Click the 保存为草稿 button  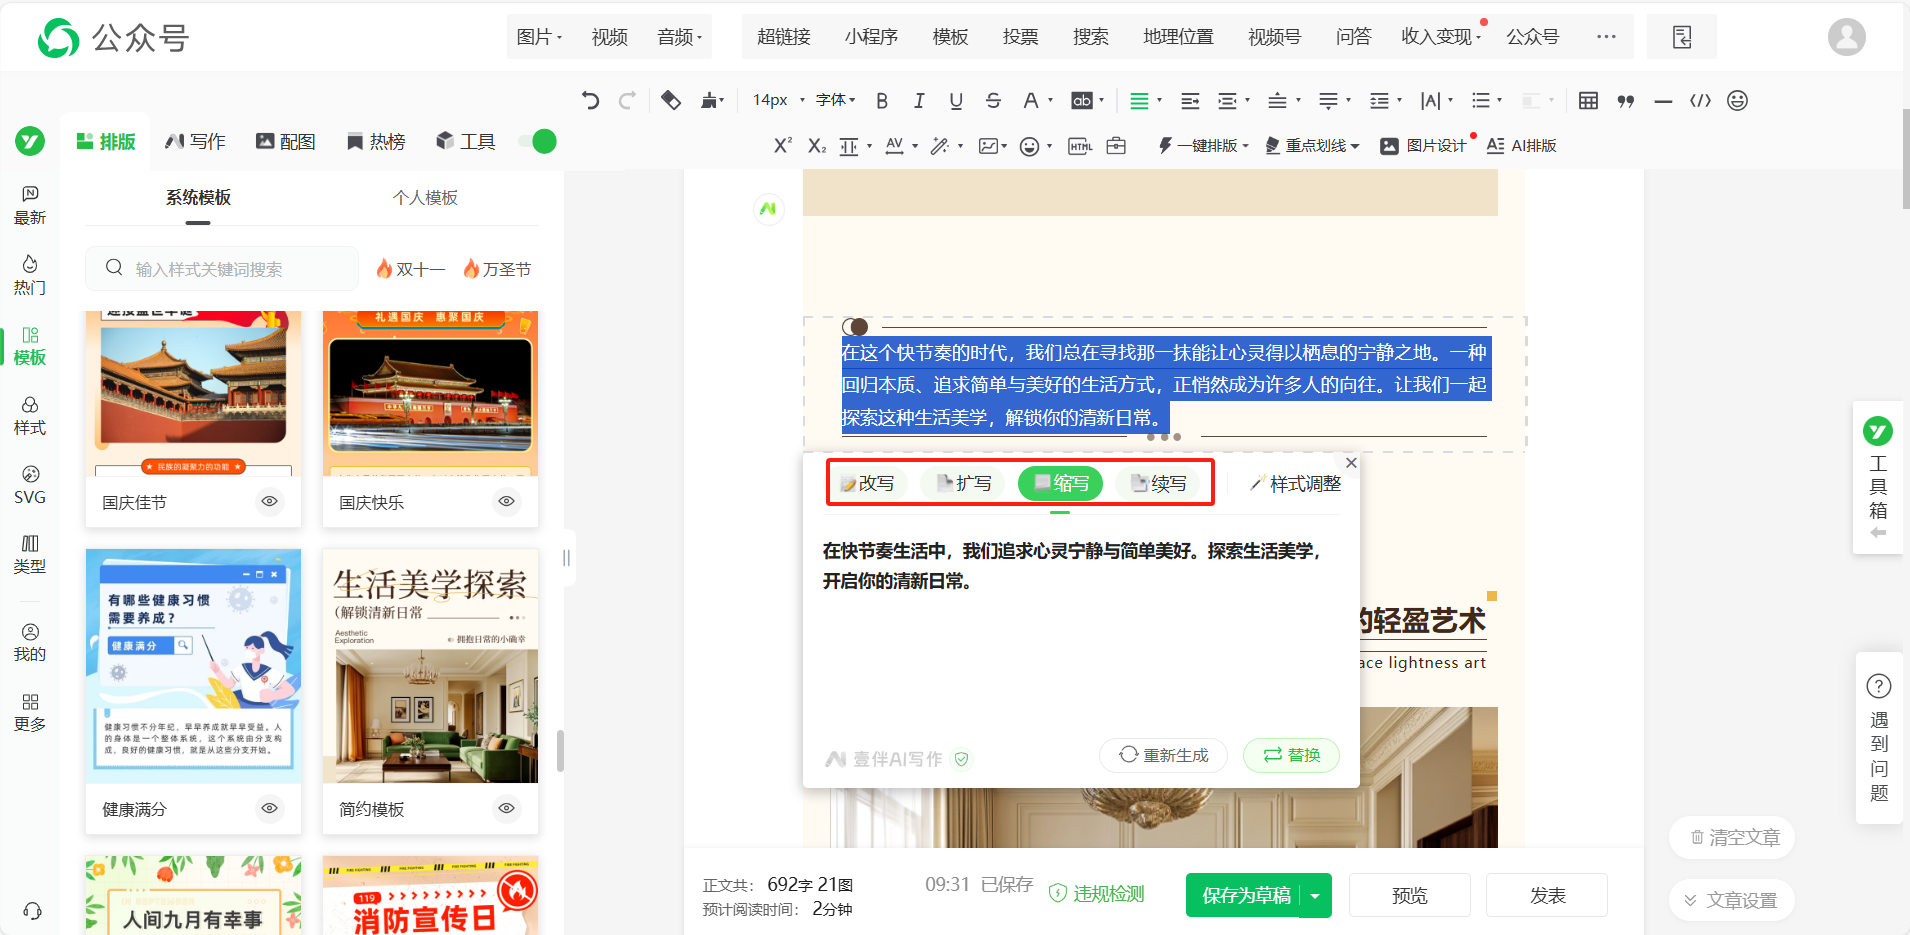1245,895
